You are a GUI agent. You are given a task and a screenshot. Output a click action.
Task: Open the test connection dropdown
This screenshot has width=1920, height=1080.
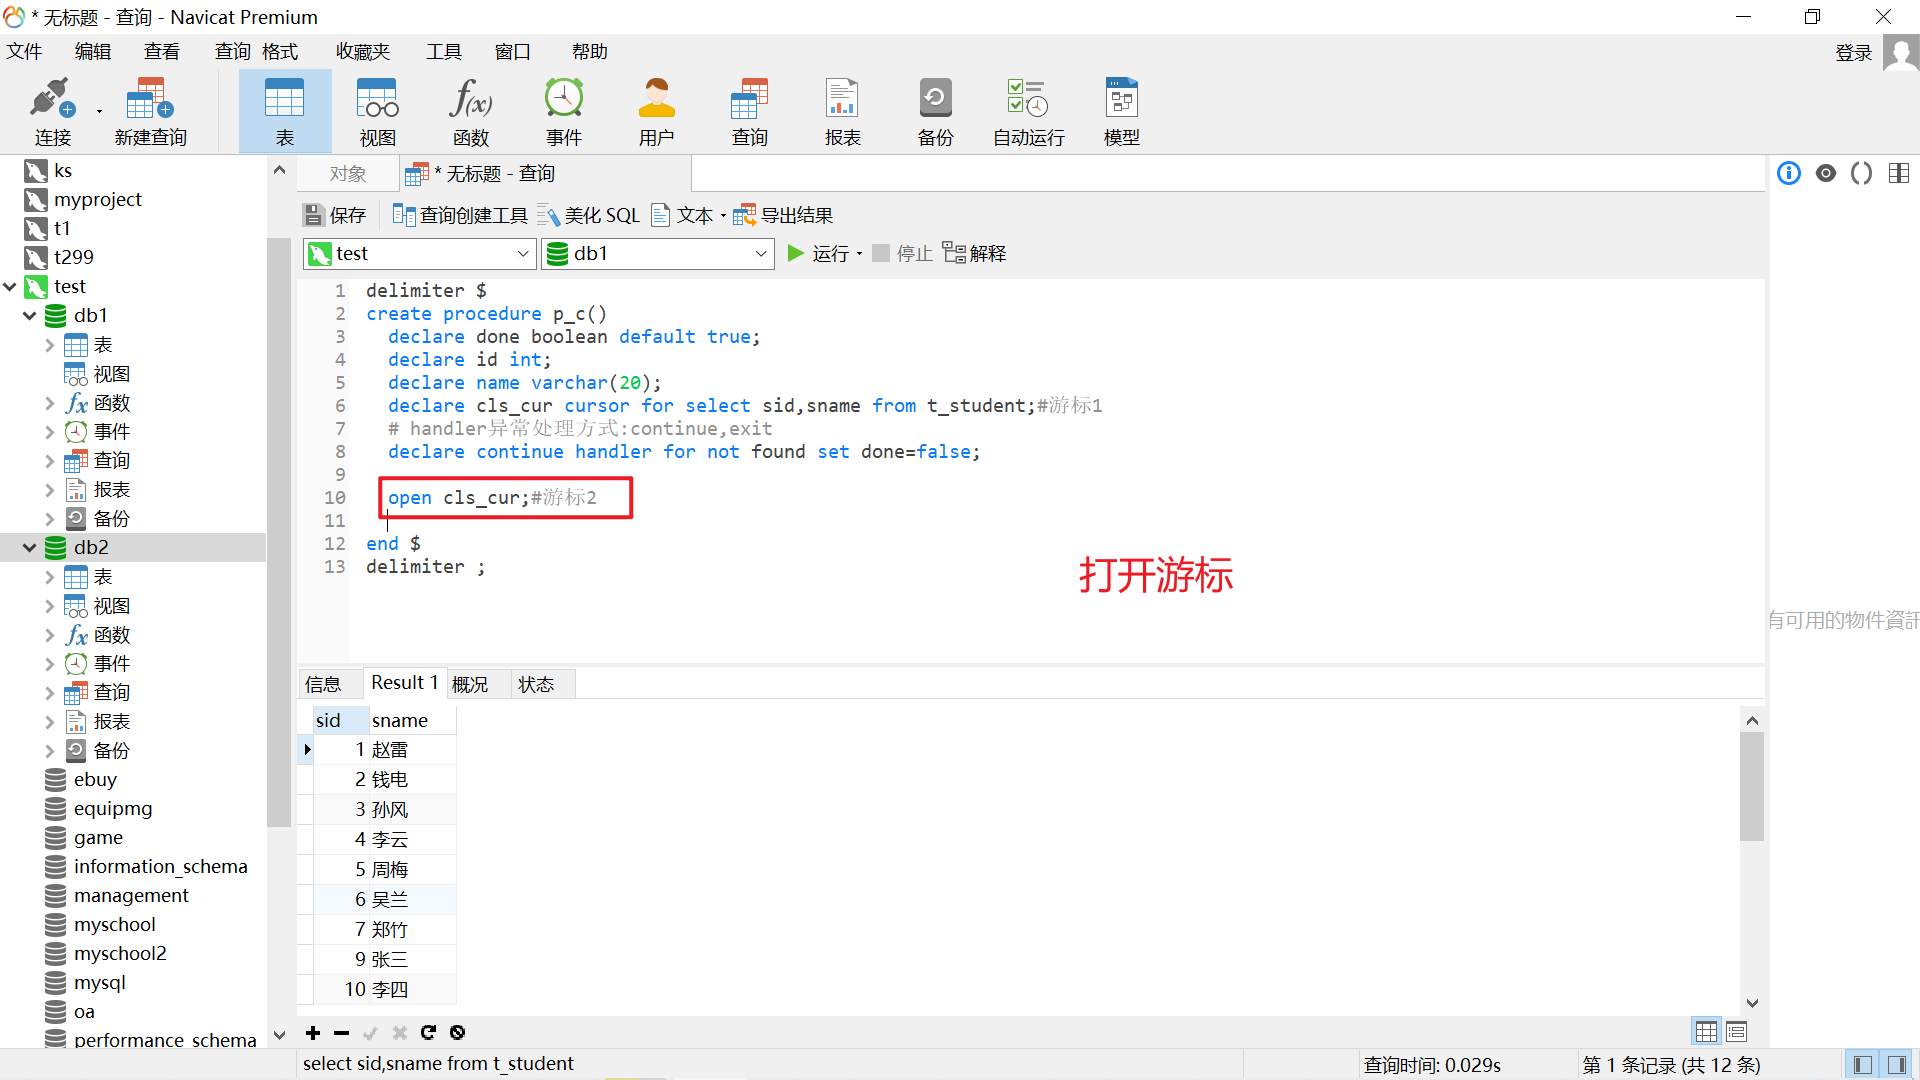point(522,254)
